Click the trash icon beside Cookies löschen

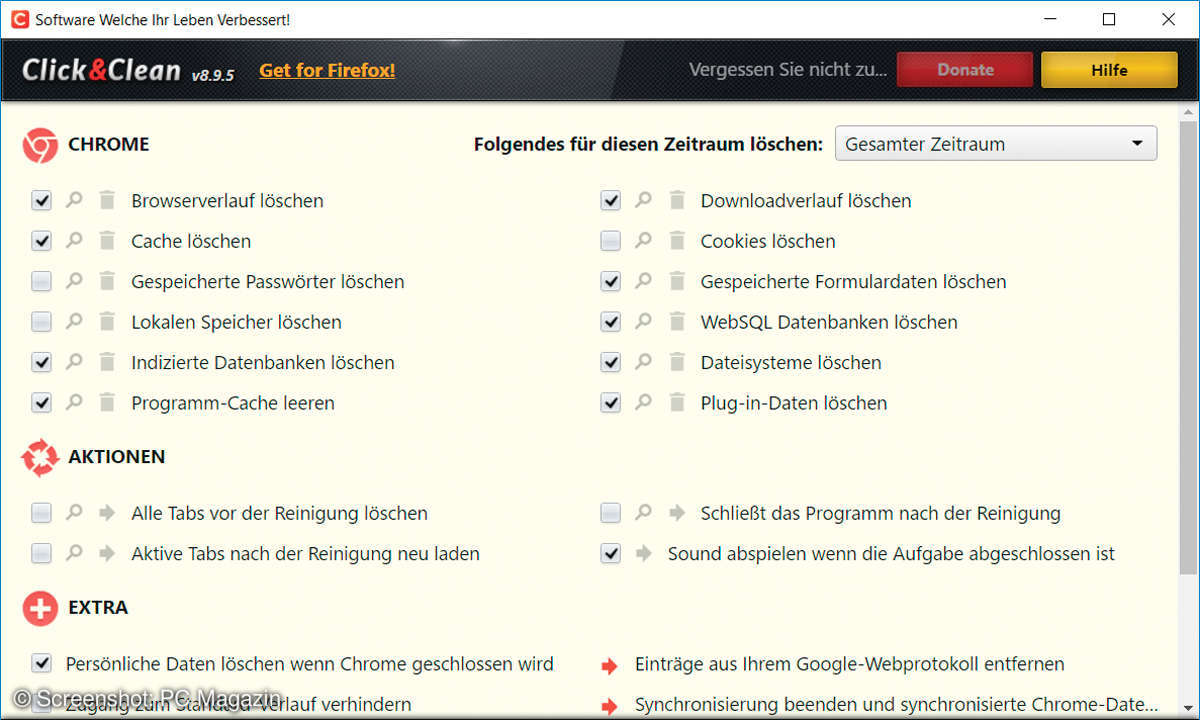pos(677,241)
